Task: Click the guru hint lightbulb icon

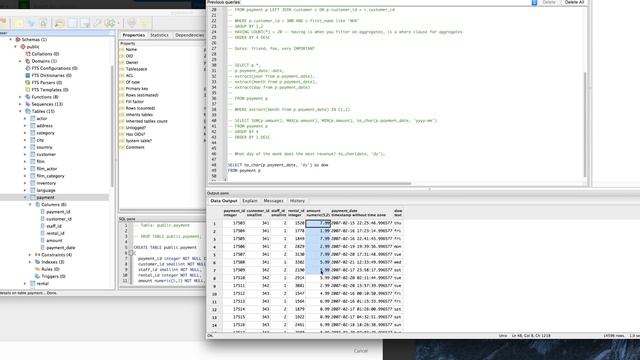Action: click(x=131, y=23)
